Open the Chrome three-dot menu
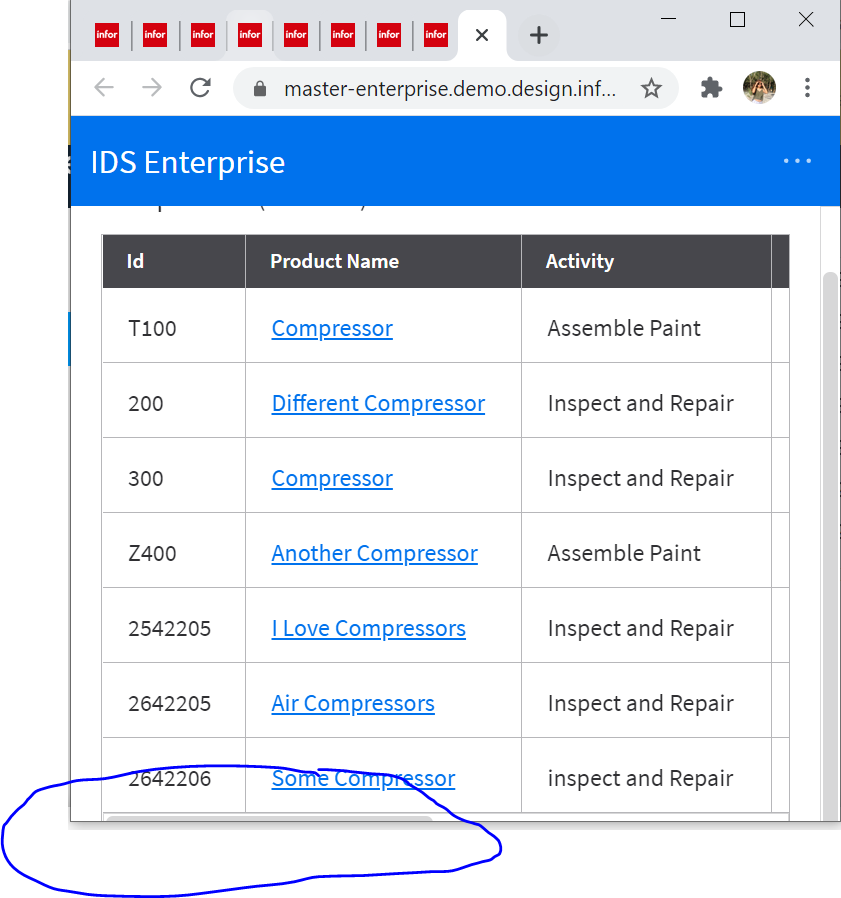 807,88
